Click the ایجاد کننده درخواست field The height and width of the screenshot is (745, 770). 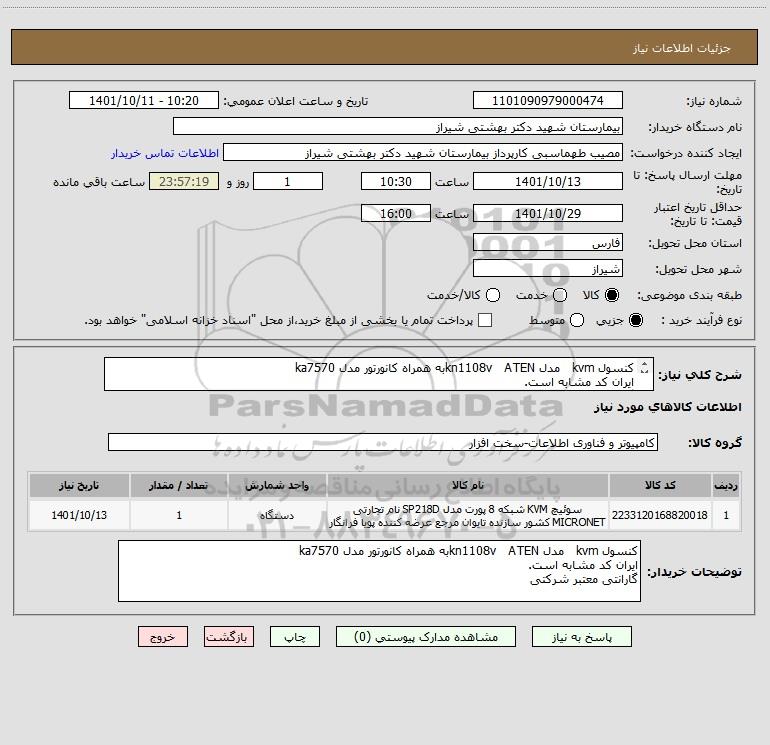(423, 153)
